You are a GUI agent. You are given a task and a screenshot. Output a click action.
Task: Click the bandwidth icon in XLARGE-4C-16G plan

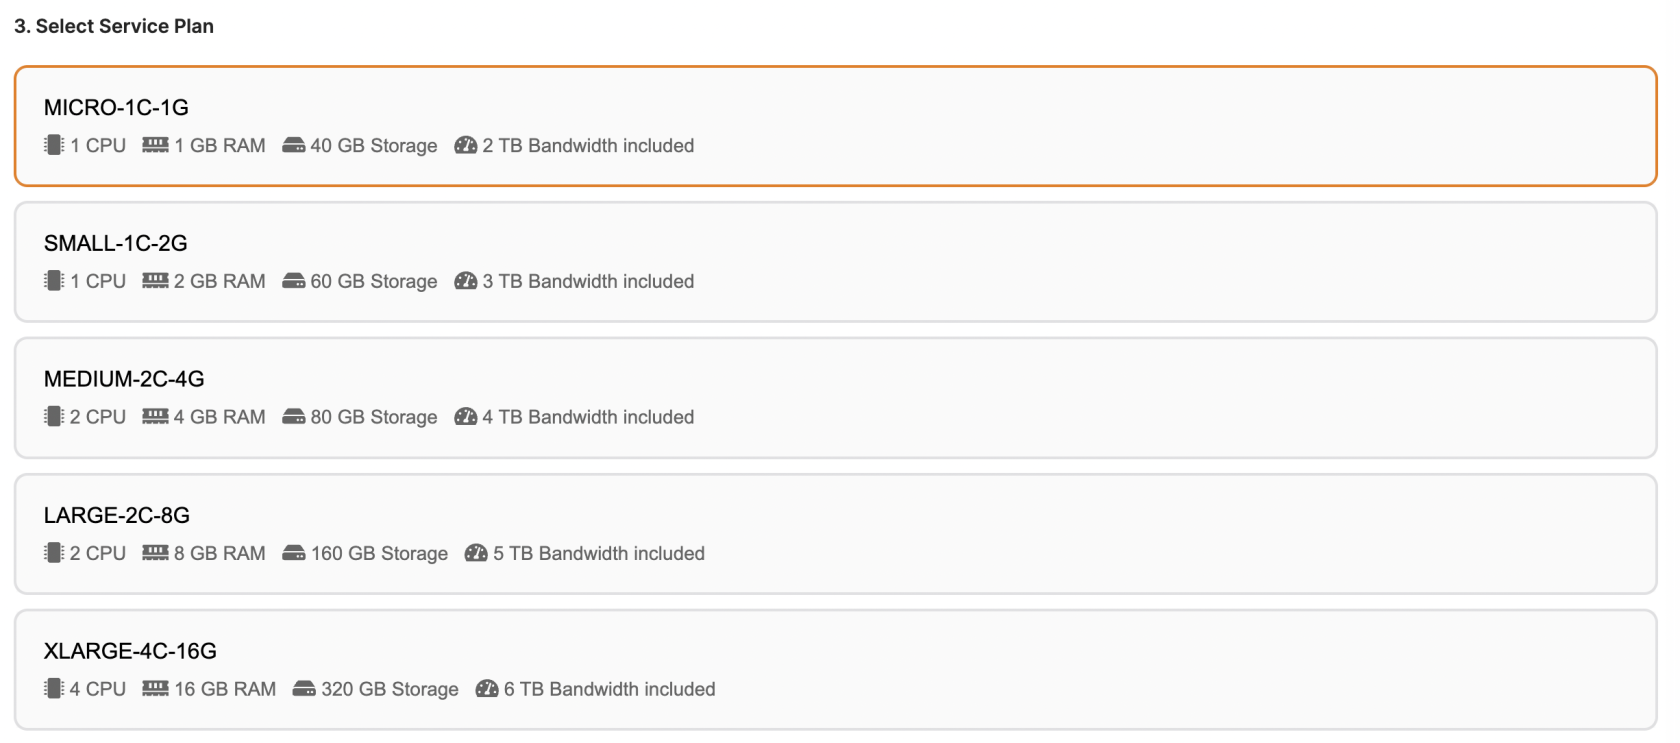[x=486, y=689]
